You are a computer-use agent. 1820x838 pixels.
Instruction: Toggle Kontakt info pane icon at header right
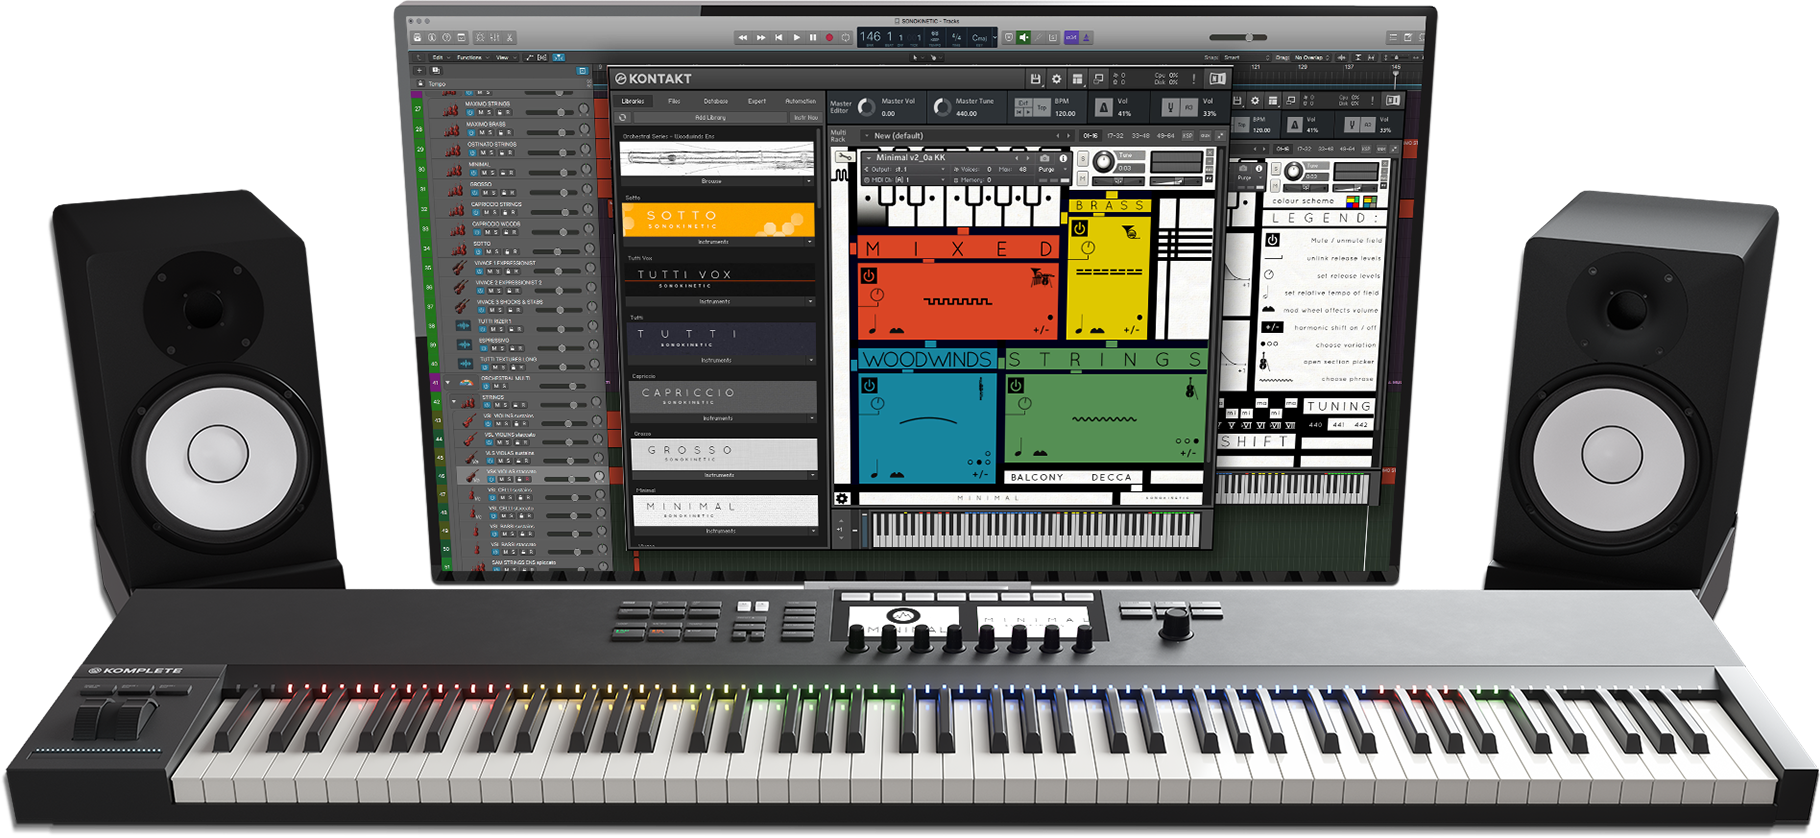point(1217,79)
